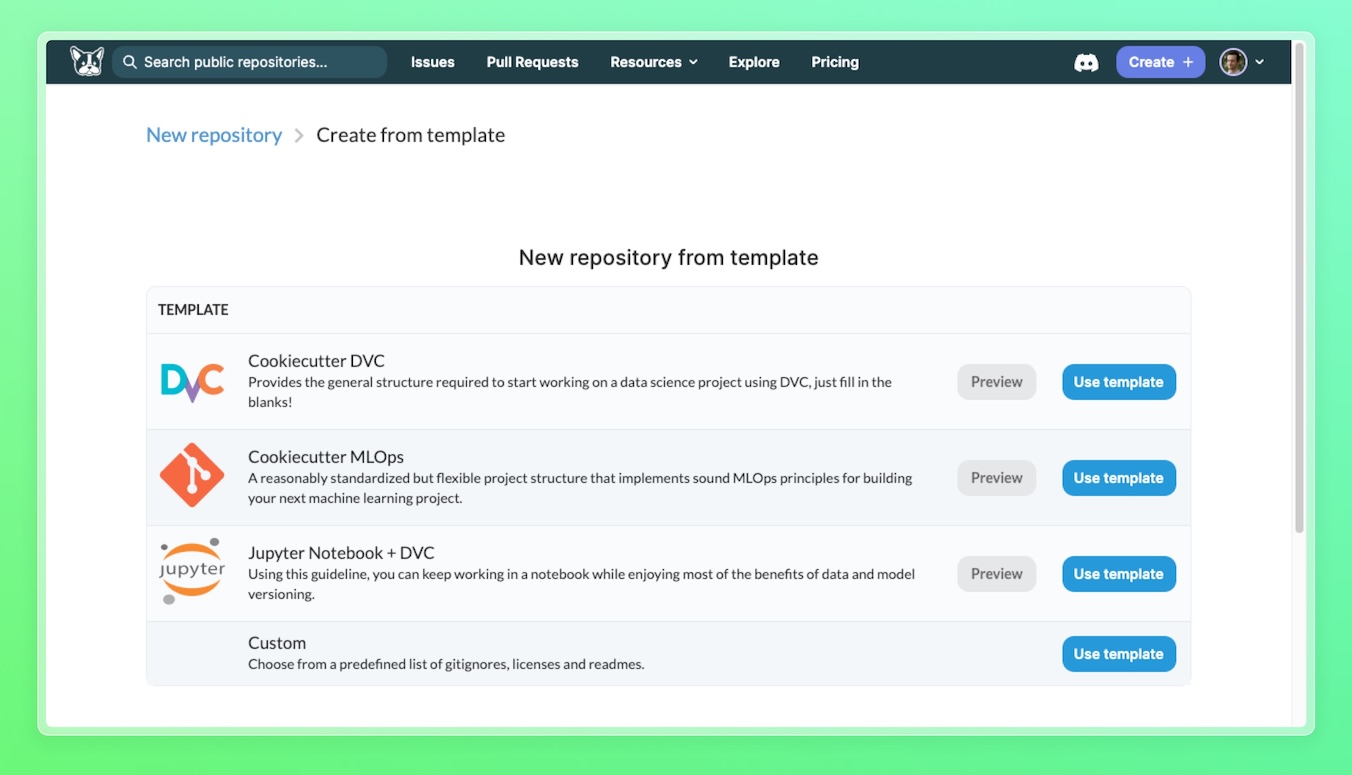Expand the Resources dropdown menu
The image size is (1352, 775).
[654, 62]
